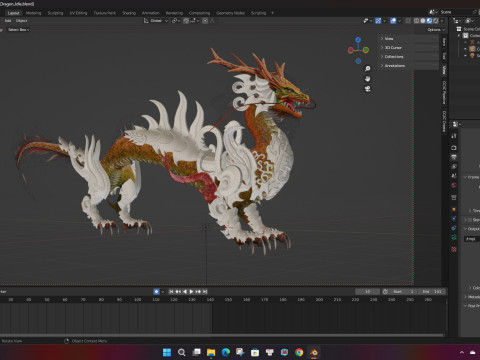Expand the Collections panel in sidebar

coord(394,57)
